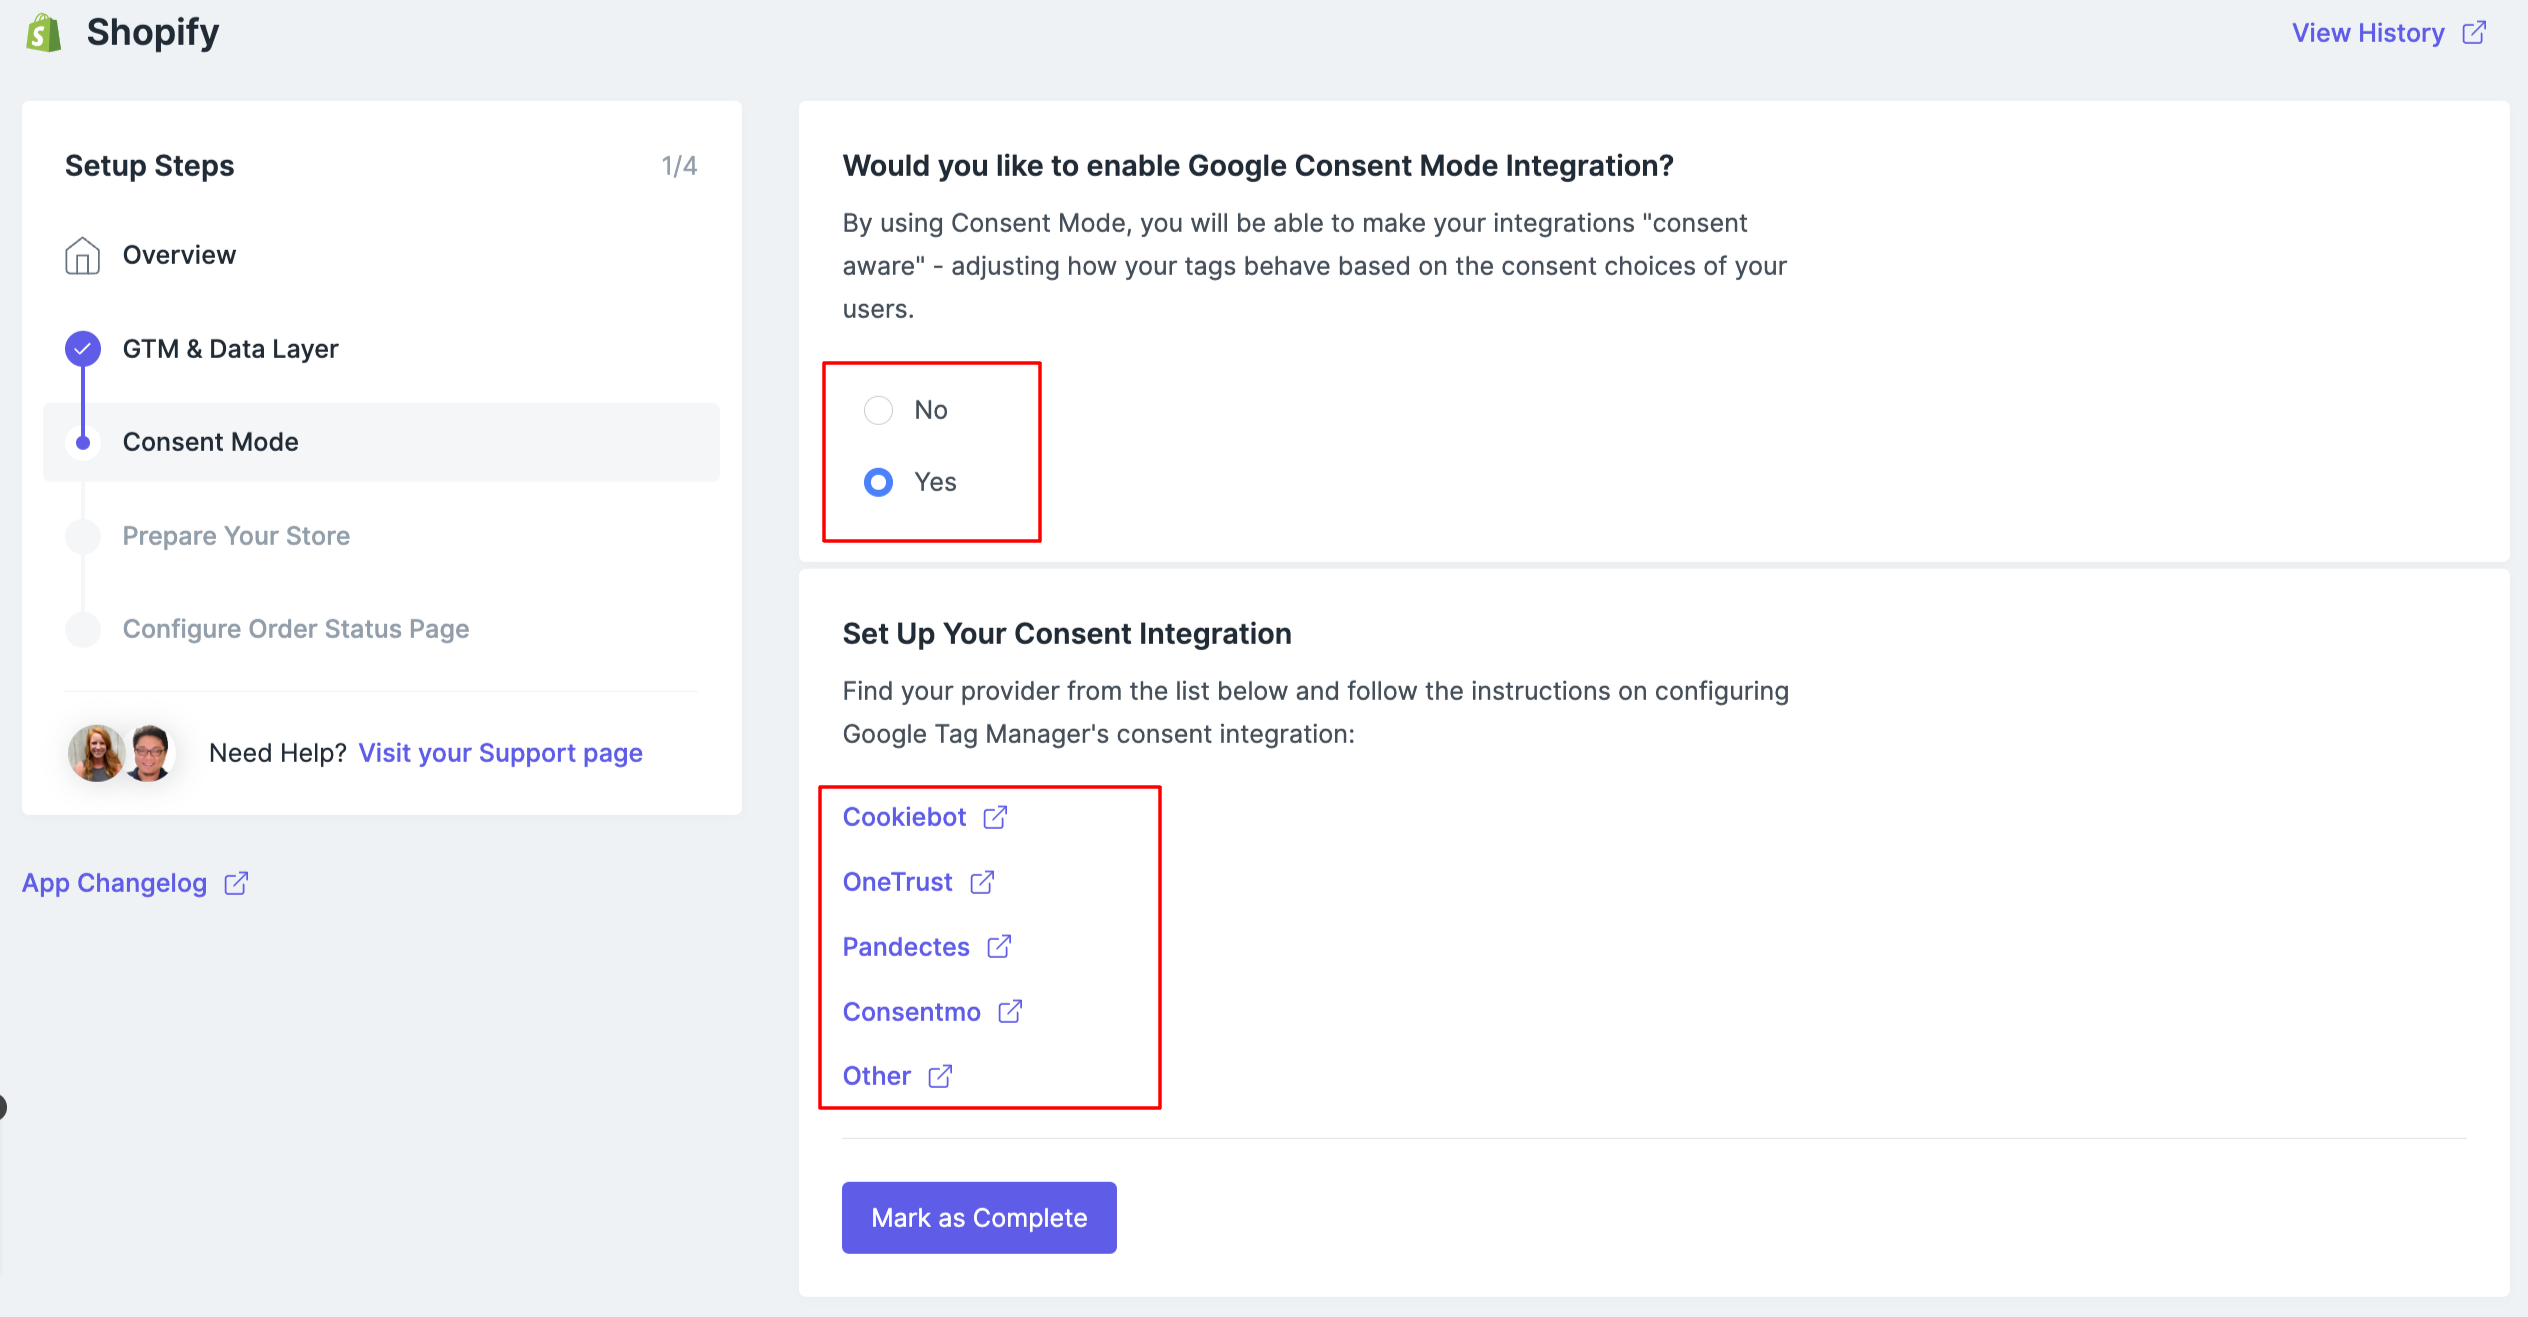This screenshot has width=2528, height=1317.
Task: Open the Consentmo provider link
Action: click(x=911, y=1012)
